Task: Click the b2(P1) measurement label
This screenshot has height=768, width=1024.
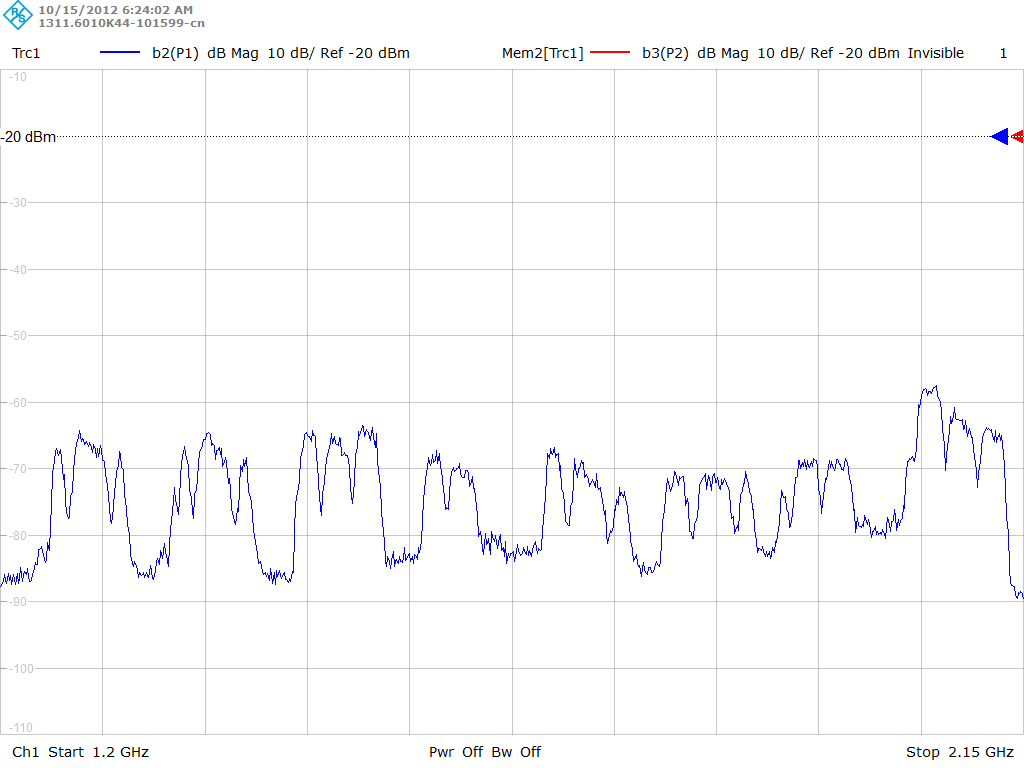Action: coord(175,53)
